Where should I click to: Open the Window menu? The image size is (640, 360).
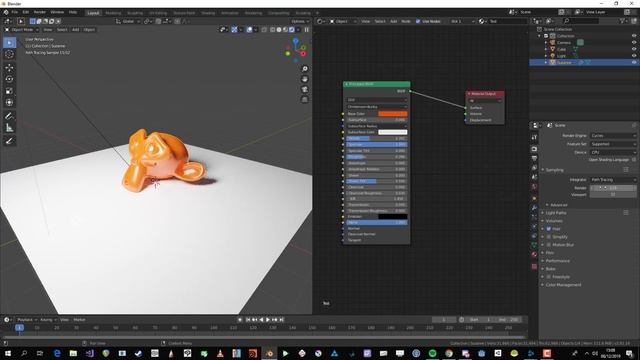(57, 12)
